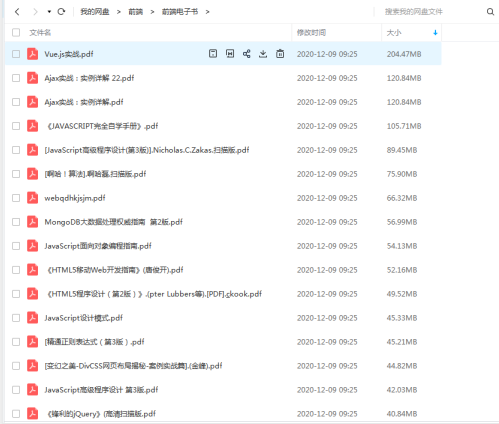
Task: Select file name JavaScript设计模式.pdf
Action: (x=83, y=318)
